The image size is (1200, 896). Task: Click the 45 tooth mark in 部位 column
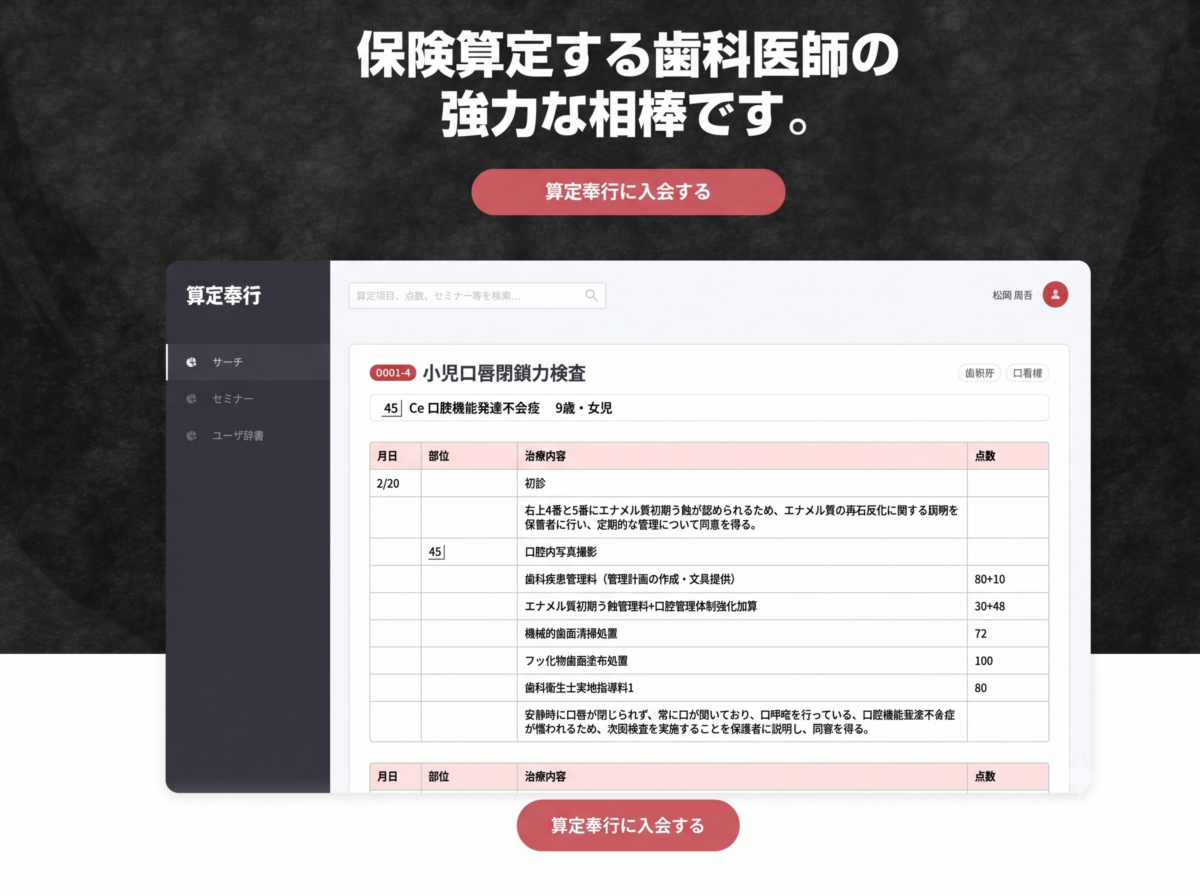pyautogui.click(x=435, y=552)
